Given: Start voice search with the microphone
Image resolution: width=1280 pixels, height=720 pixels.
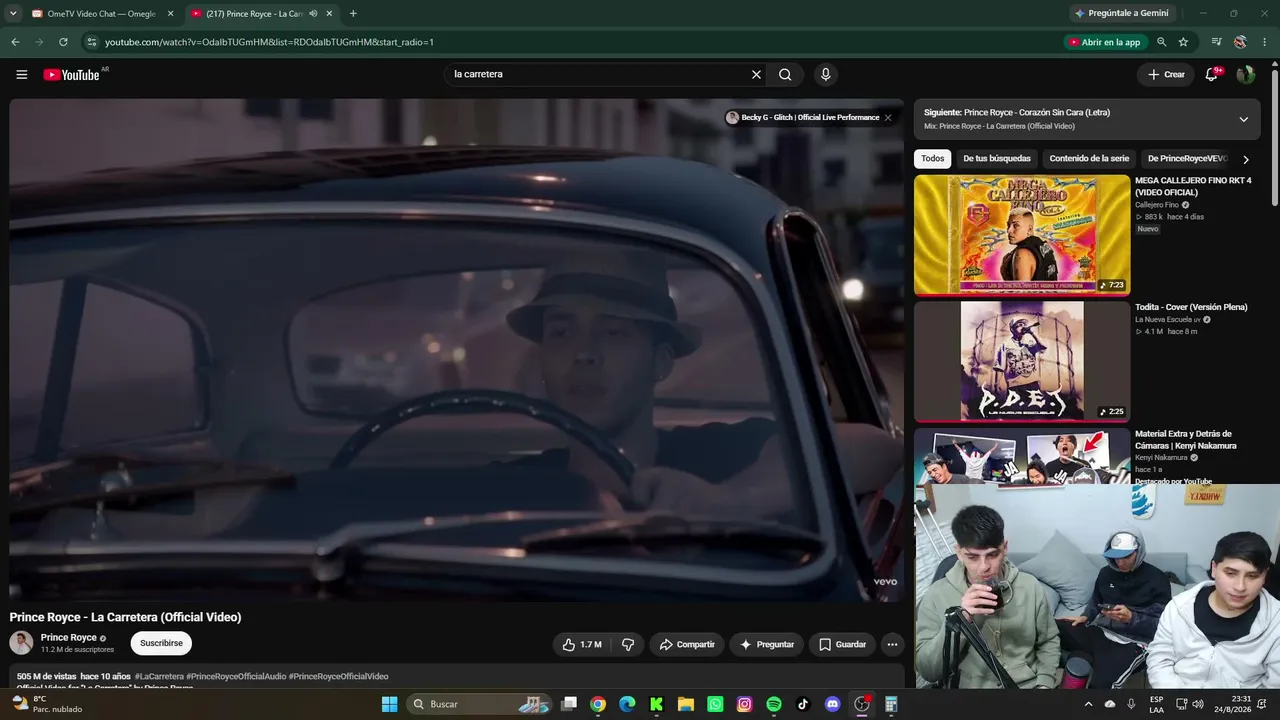Looking at the screenshot, I should (x=825, y=74).
